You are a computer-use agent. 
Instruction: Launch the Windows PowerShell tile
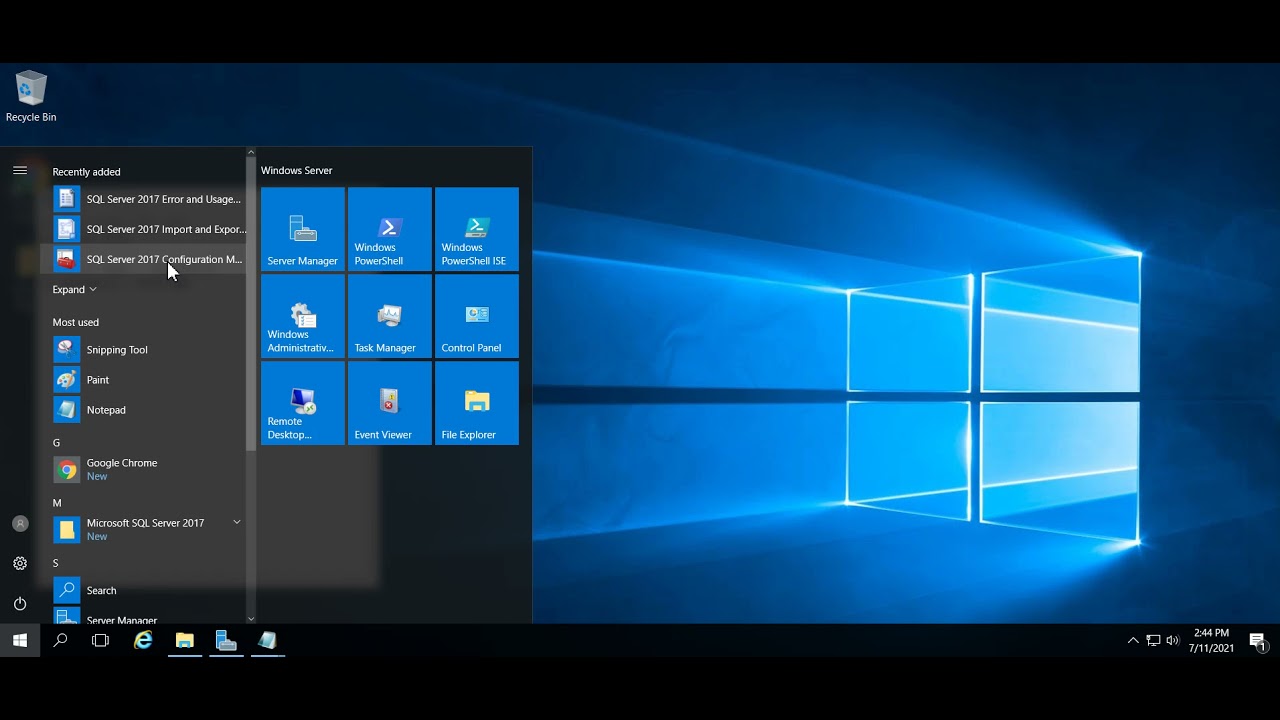(389, 229)
